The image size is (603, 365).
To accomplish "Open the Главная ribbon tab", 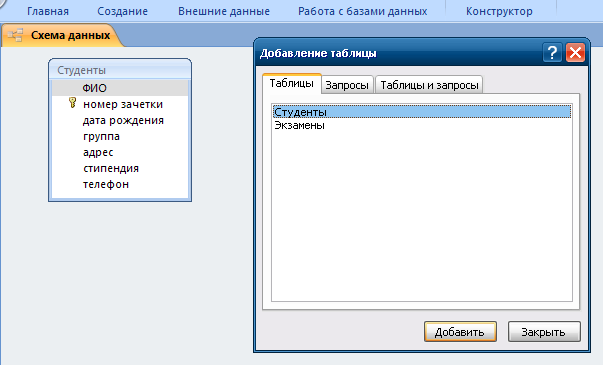I will pos(48,11).
